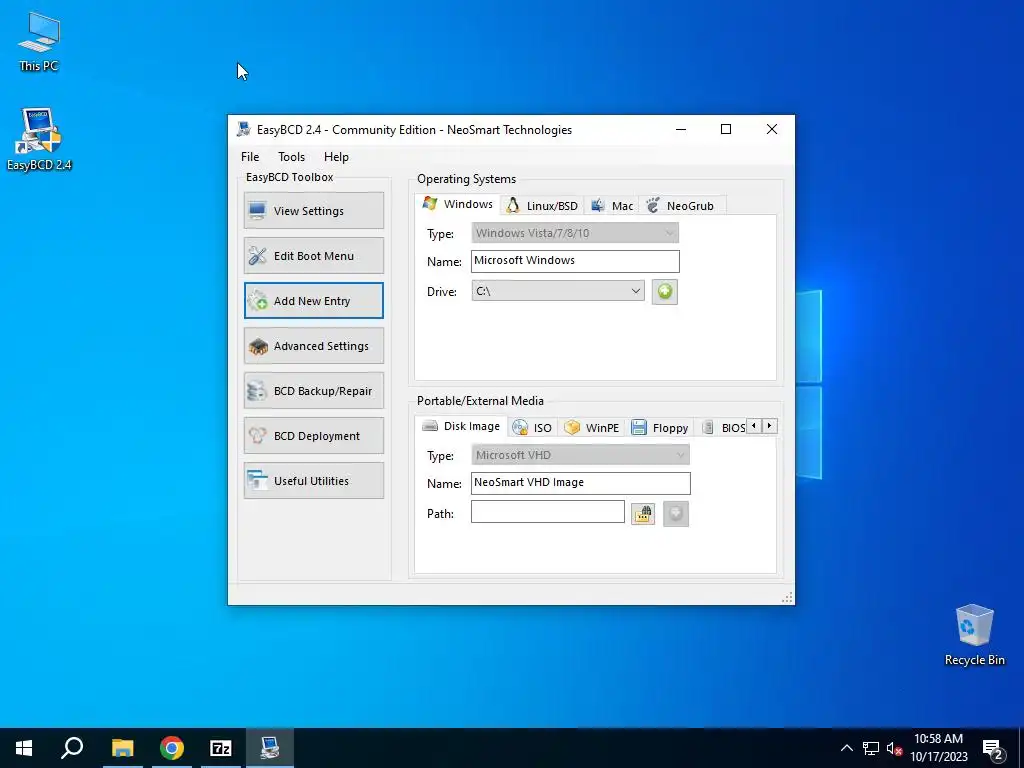1024x768 pixels.
Task: Select the Floppy tab
Action: [660, 428]
